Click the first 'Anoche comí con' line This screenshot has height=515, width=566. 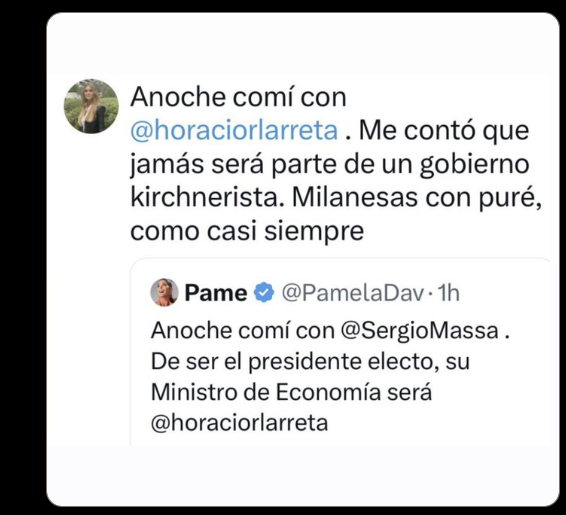238,97
